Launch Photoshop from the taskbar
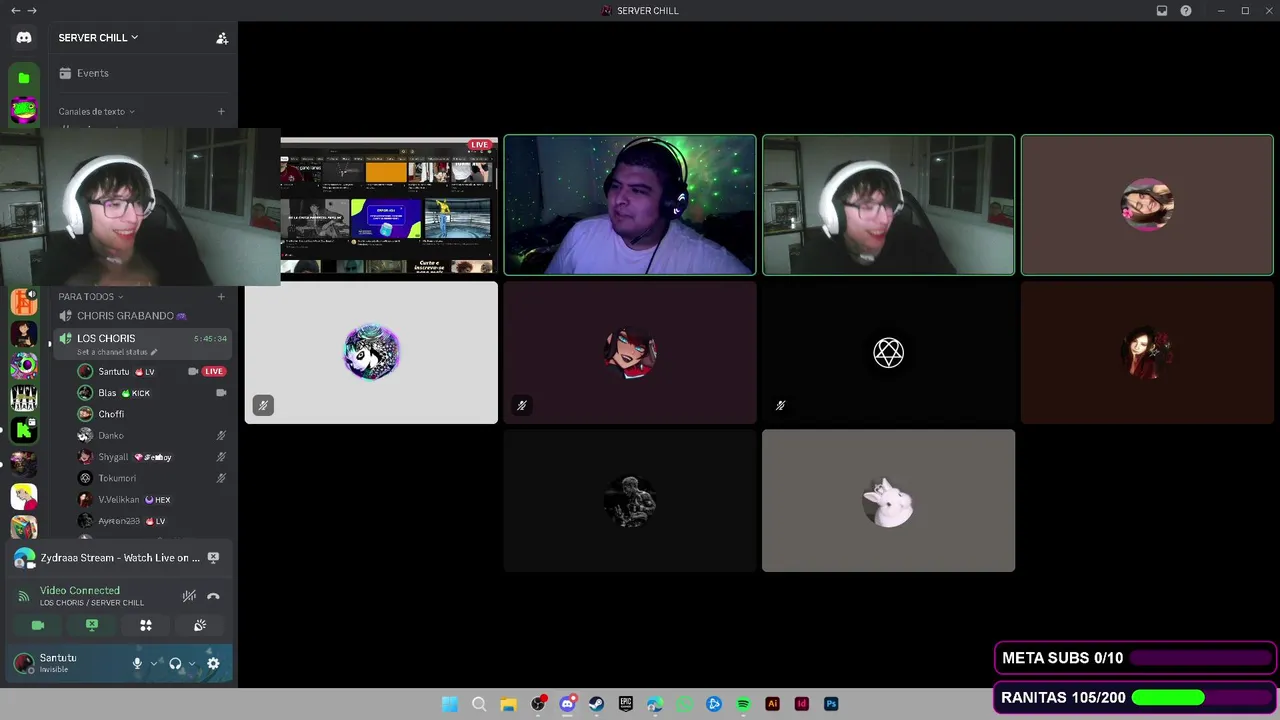This screenshot has width=1280, height=720. pos(831,704)
